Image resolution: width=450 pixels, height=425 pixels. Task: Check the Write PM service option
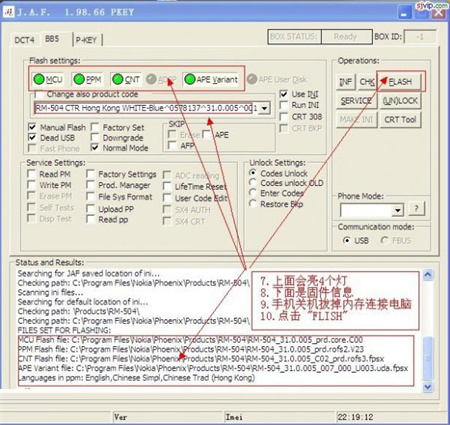(x=31, y=185)
